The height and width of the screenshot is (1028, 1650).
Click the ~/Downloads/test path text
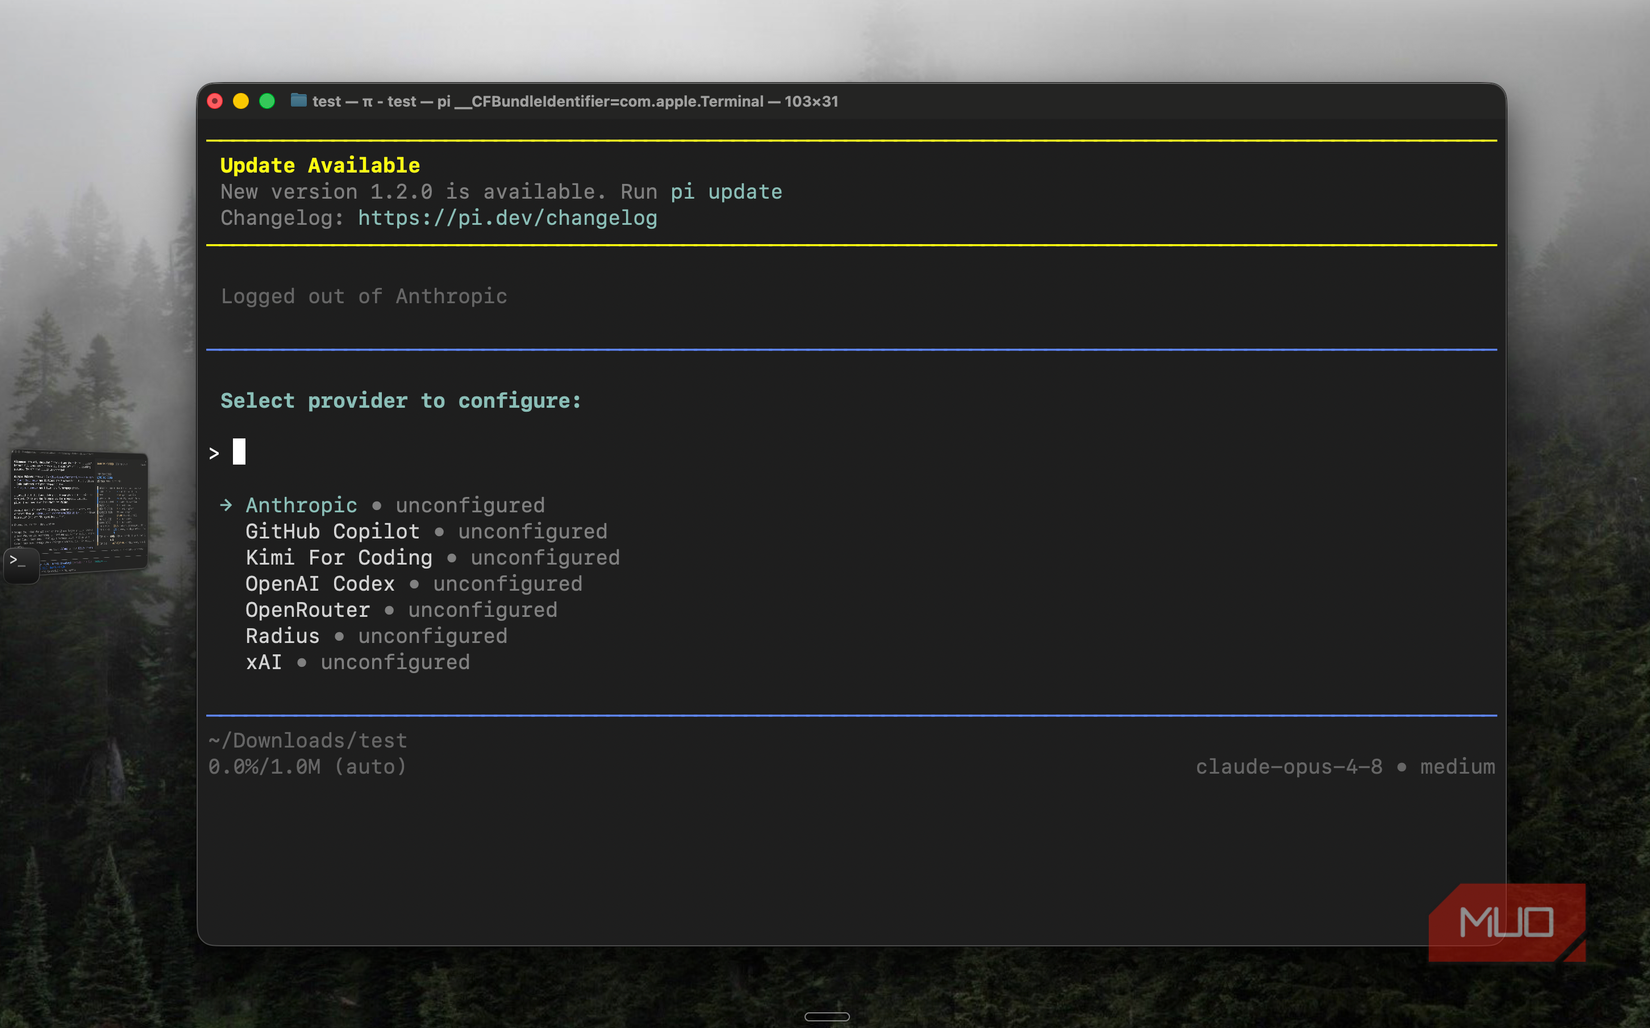[307, 740]
